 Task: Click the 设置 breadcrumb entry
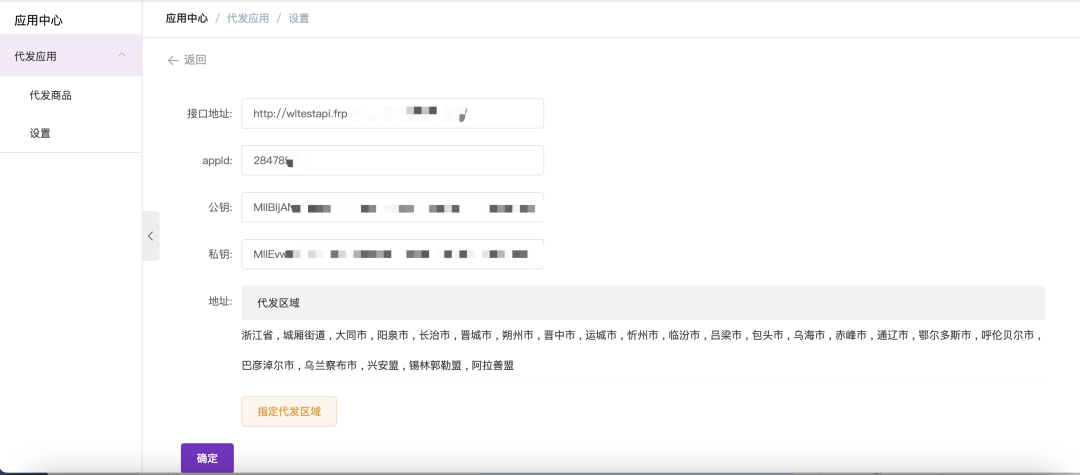pos(299,19)
